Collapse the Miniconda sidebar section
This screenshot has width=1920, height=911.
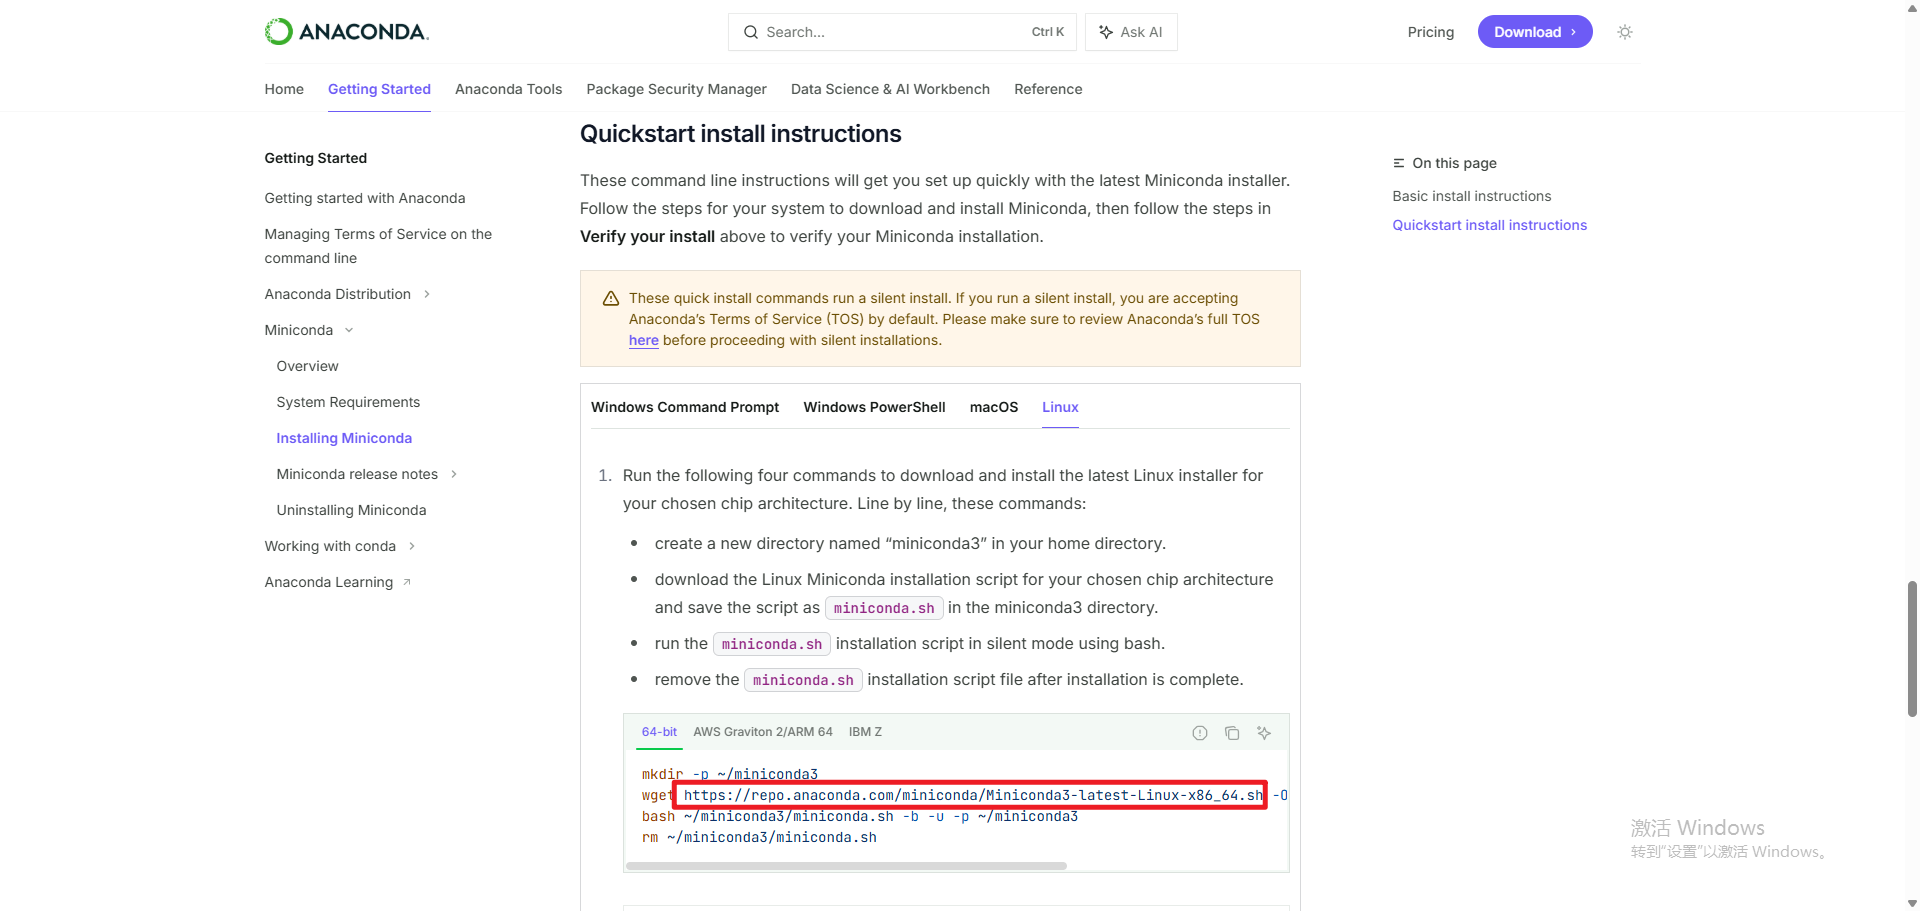(347, 330)
